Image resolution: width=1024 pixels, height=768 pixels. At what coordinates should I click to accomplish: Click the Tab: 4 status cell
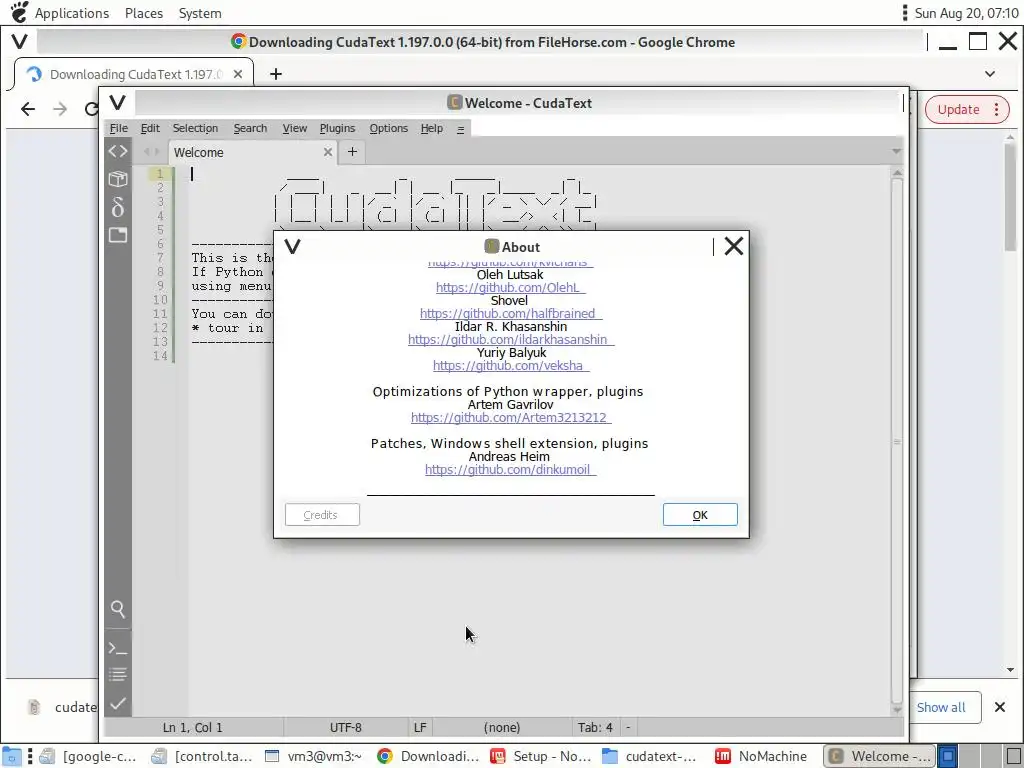coord(595,727)
